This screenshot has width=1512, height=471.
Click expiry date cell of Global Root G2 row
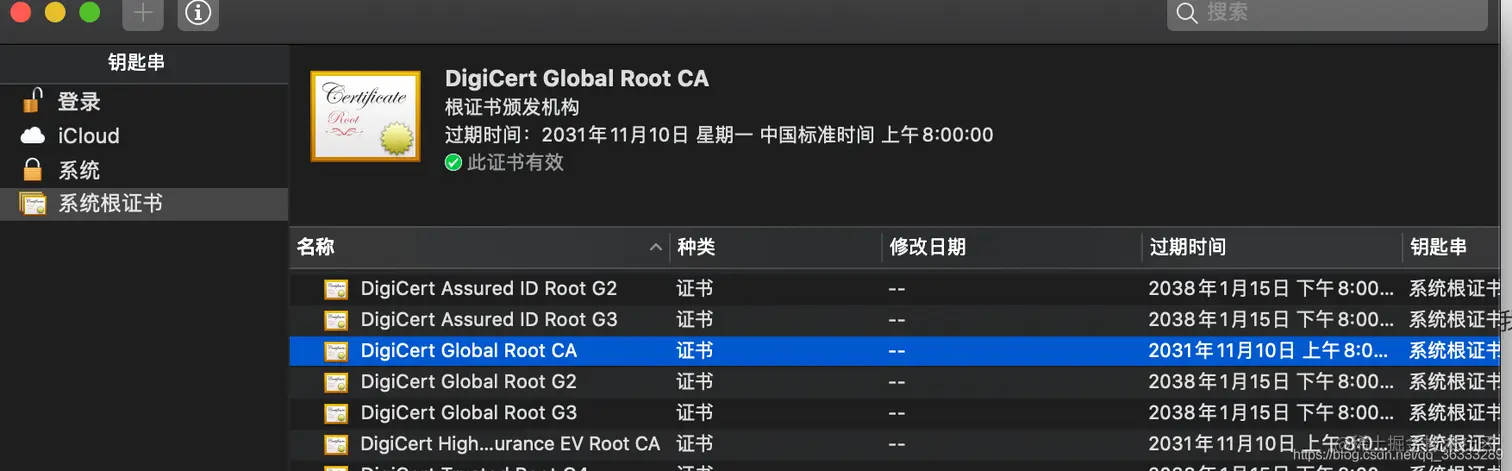pos(1271,382)
